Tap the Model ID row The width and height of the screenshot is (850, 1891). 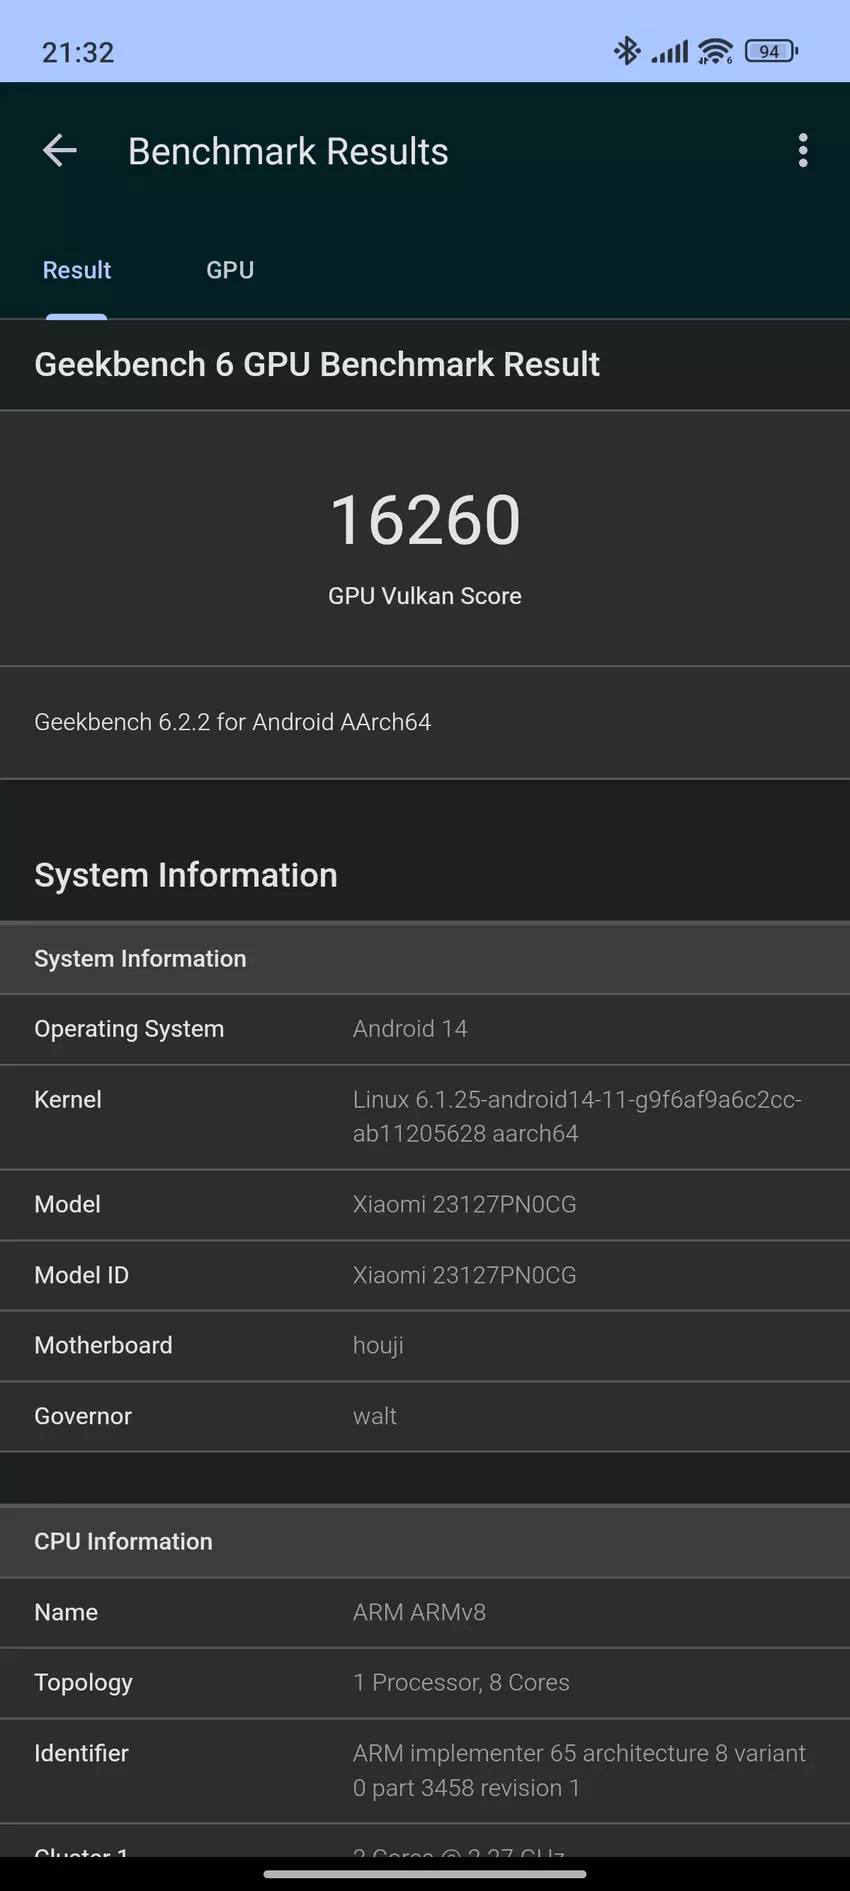click(425, 1275)
